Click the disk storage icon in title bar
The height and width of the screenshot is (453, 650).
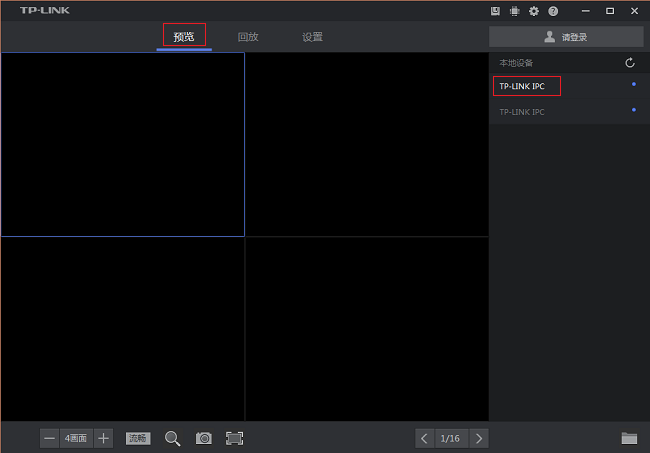[496, 11]
